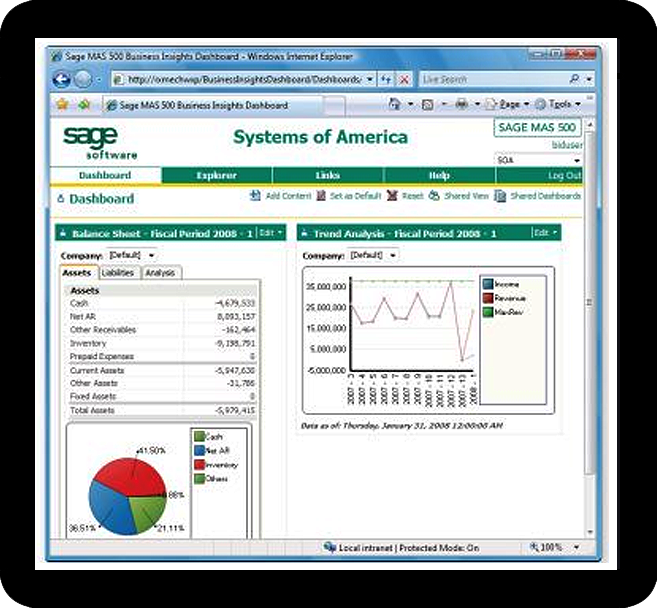Click the browser Home icon
Screen dimensions: 657x608
[395, 104]
